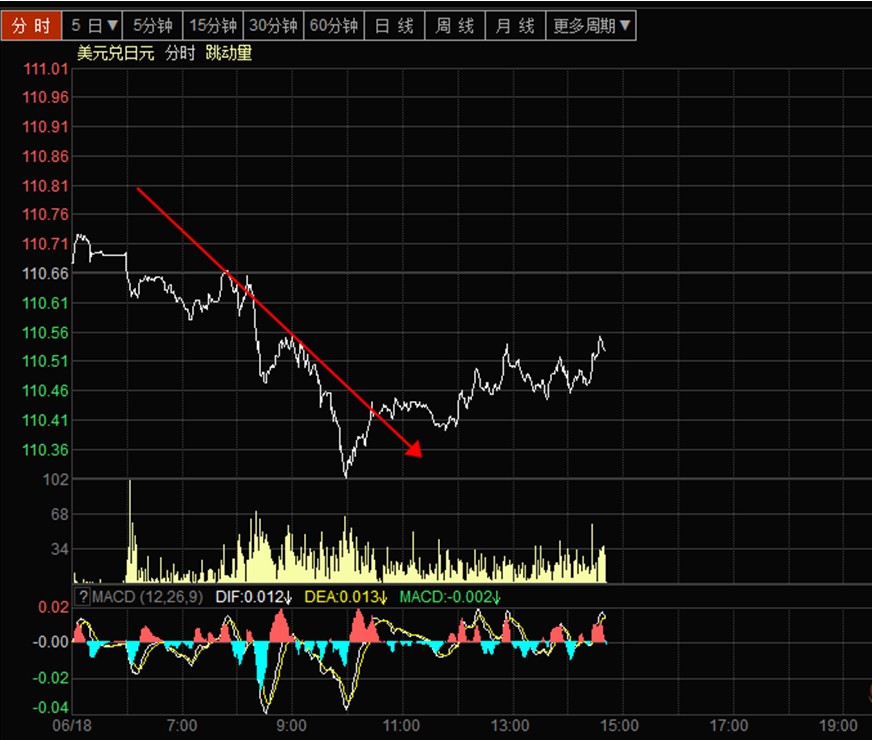Viewport: 872px width, 740px height.
Task: Click the MACD help question mark icon
Action: pyautogui.click(x=83, y=598)
